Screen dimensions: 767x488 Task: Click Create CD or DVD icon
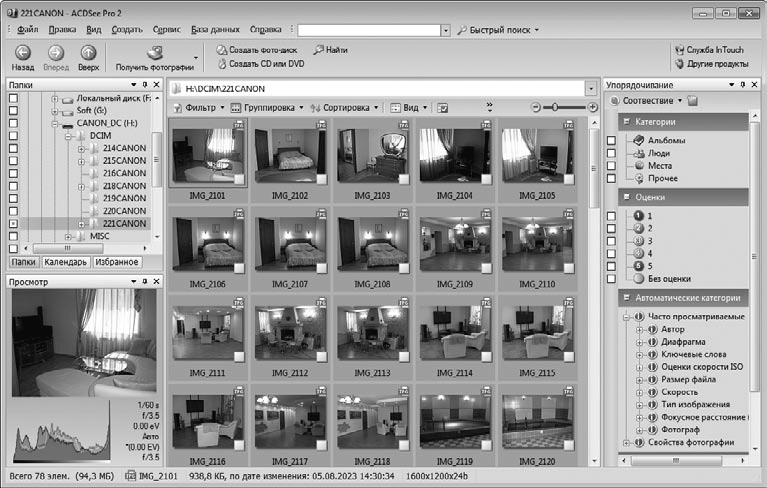pyautogui.click(x=222, y=63)
